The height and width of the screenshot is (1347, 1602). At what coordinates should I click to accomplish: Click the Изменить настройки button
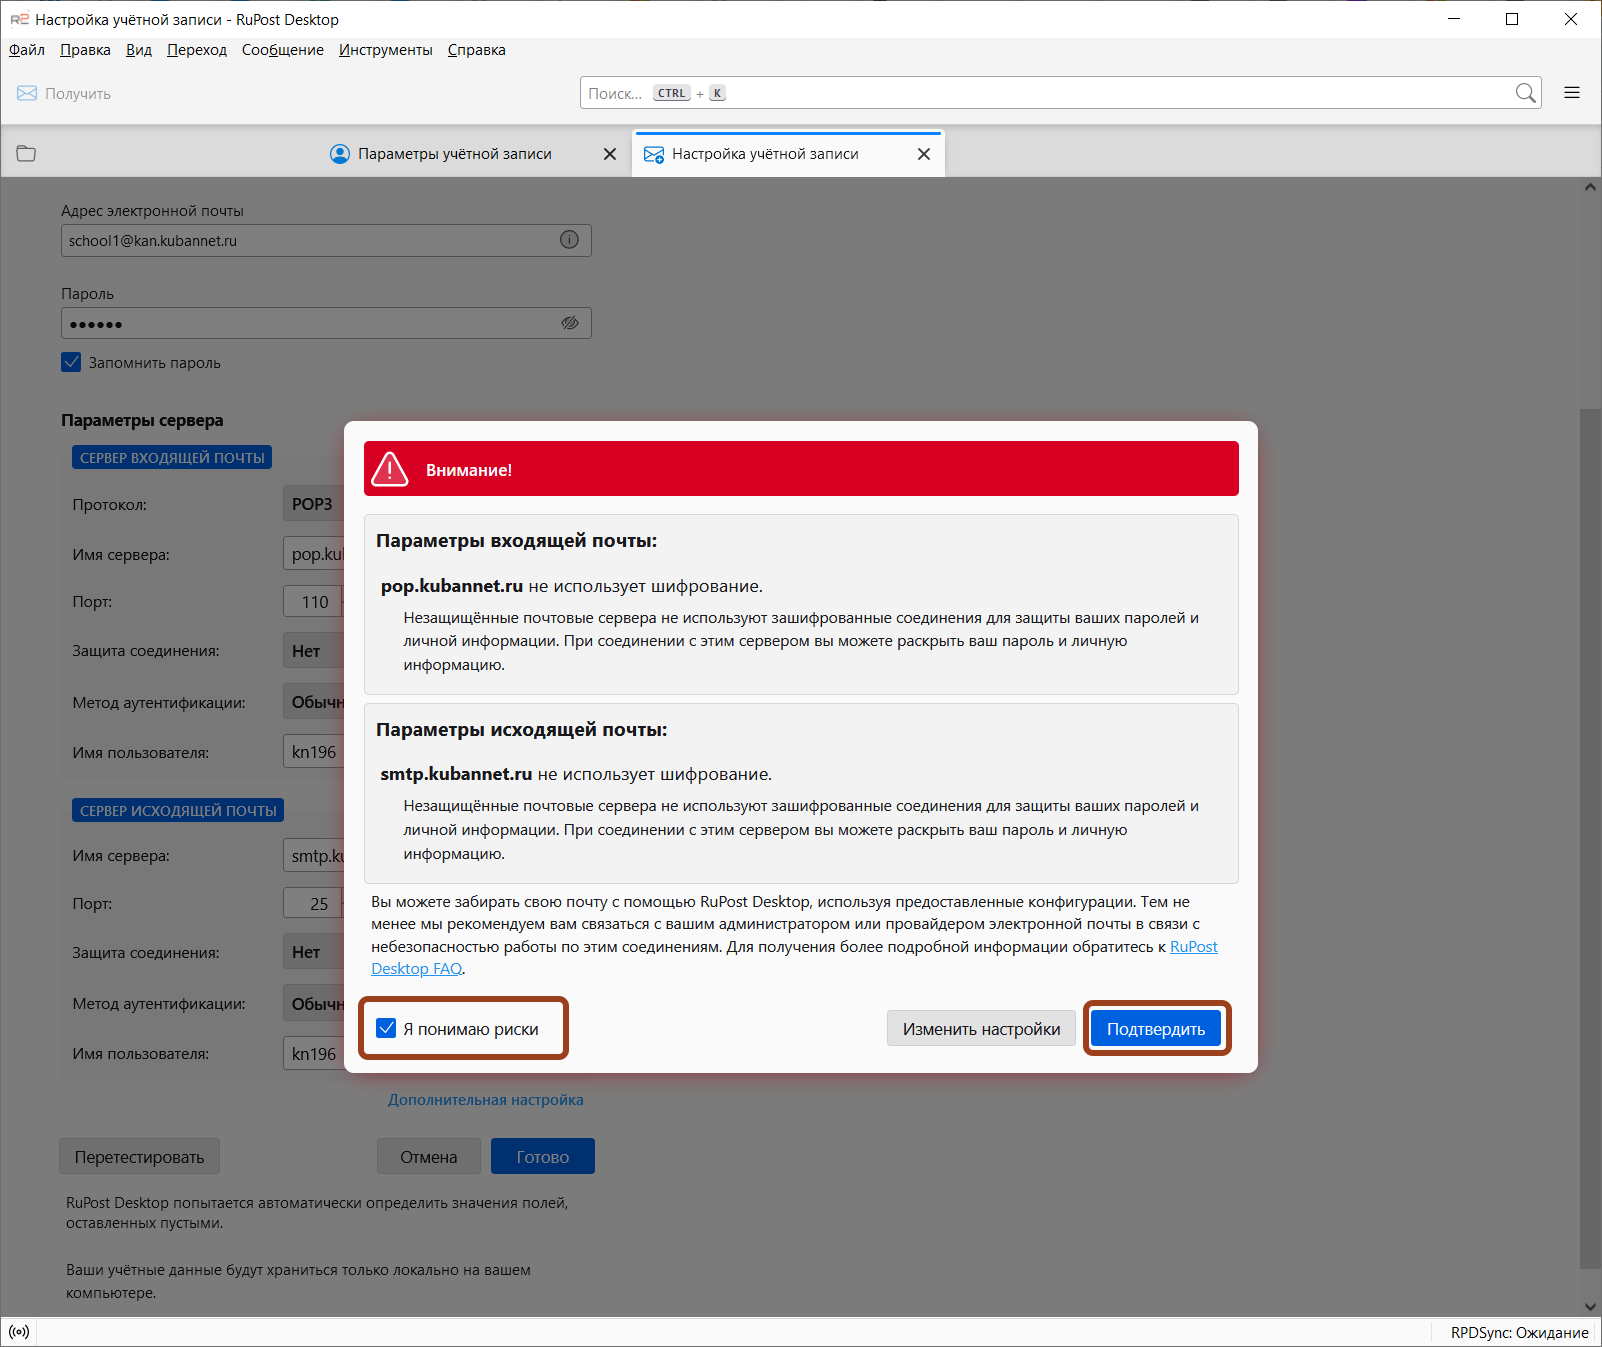click(x=980, y=1029)
